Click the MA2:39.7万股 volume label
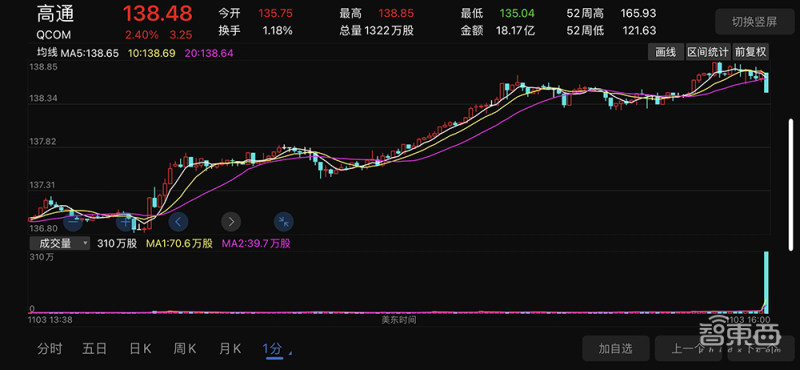The image size is (800, 370). click(256, 244)
